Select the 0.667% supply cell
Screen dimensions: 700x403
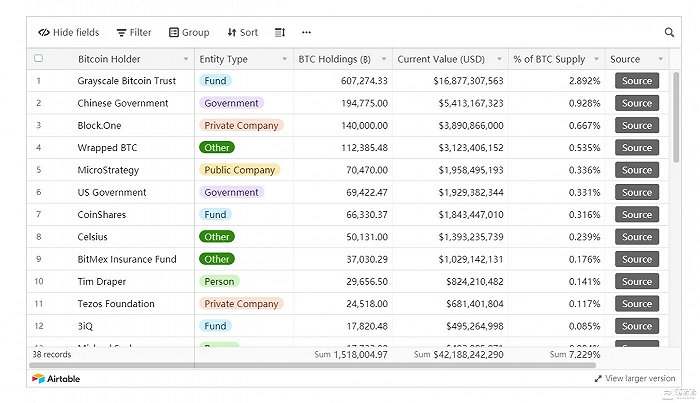pyautogui.click(x=557, y=125)
